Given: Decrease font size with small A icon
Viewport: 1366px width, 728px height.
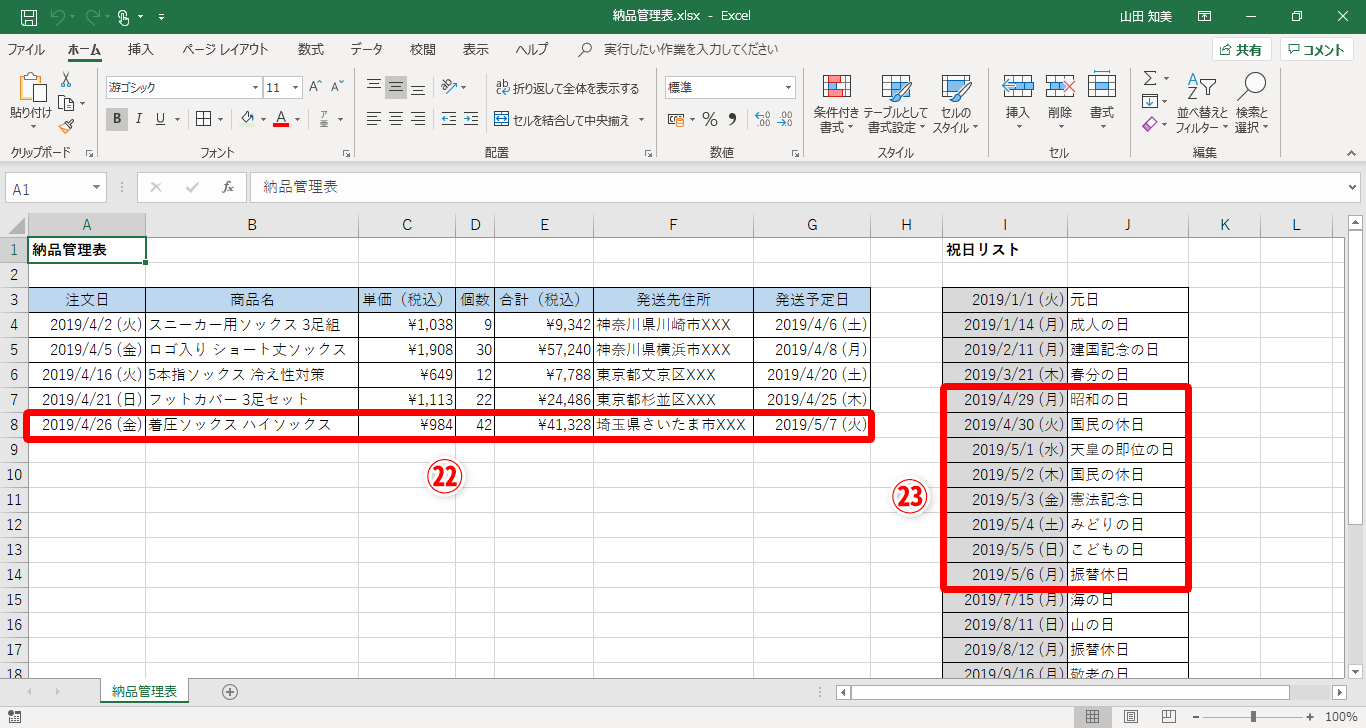Looking at the screenshot, I should click(337, 87).
